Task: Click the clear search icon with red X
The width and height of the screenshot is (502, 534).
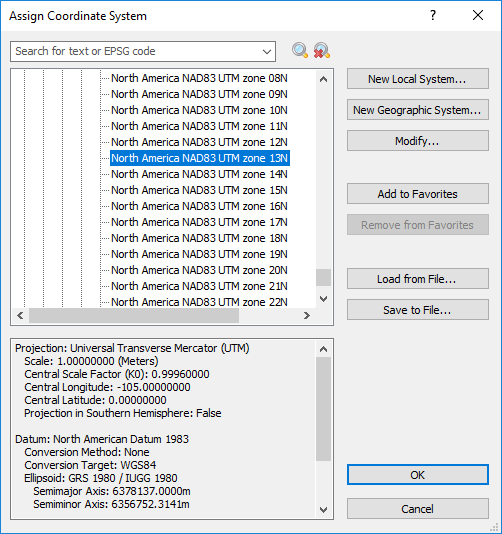Action: tap(321, 51)
